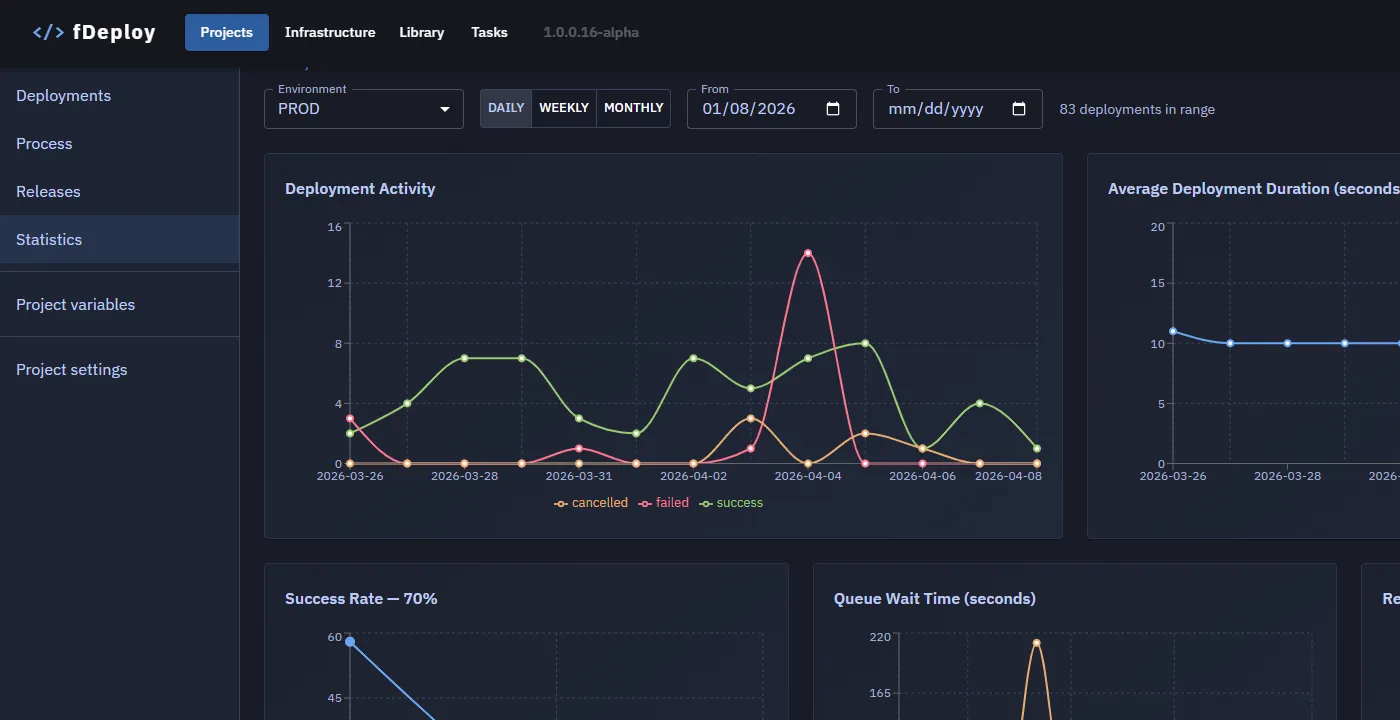The height and width of the screenshot is (720, 1400).
Task: Toggle the cancelled series legend marker
Action: [x=561, y=503]
